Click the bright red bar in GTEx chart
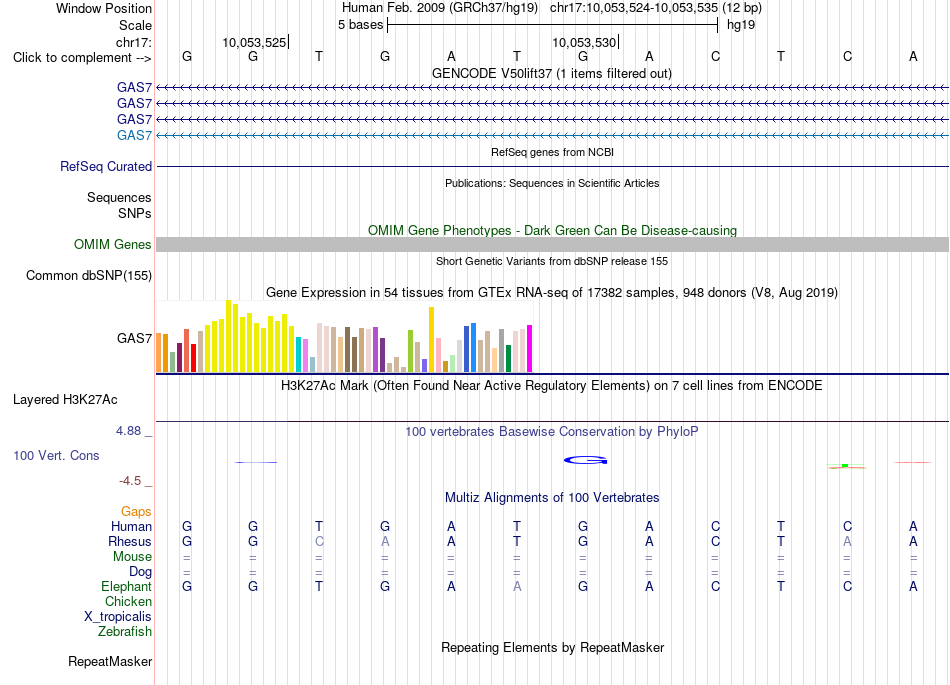950x685 pixels. (193, 358)
